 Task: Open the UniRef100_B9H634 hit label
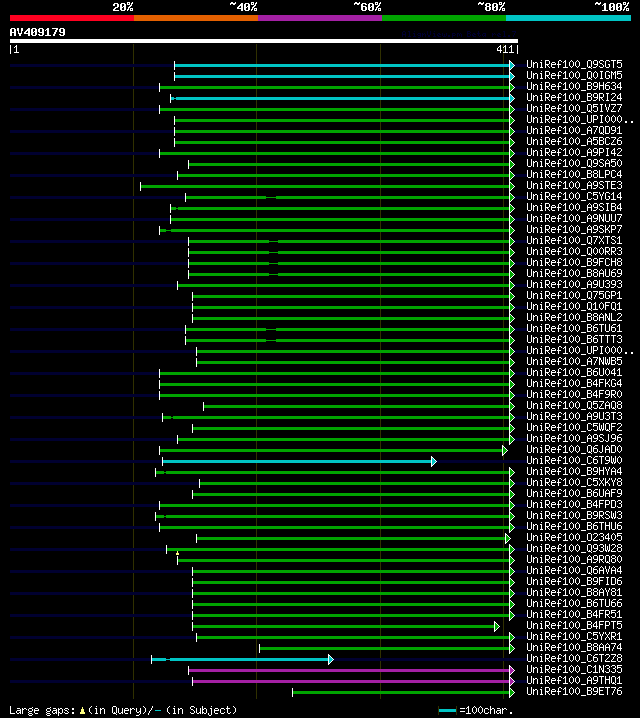click(574, 87)
